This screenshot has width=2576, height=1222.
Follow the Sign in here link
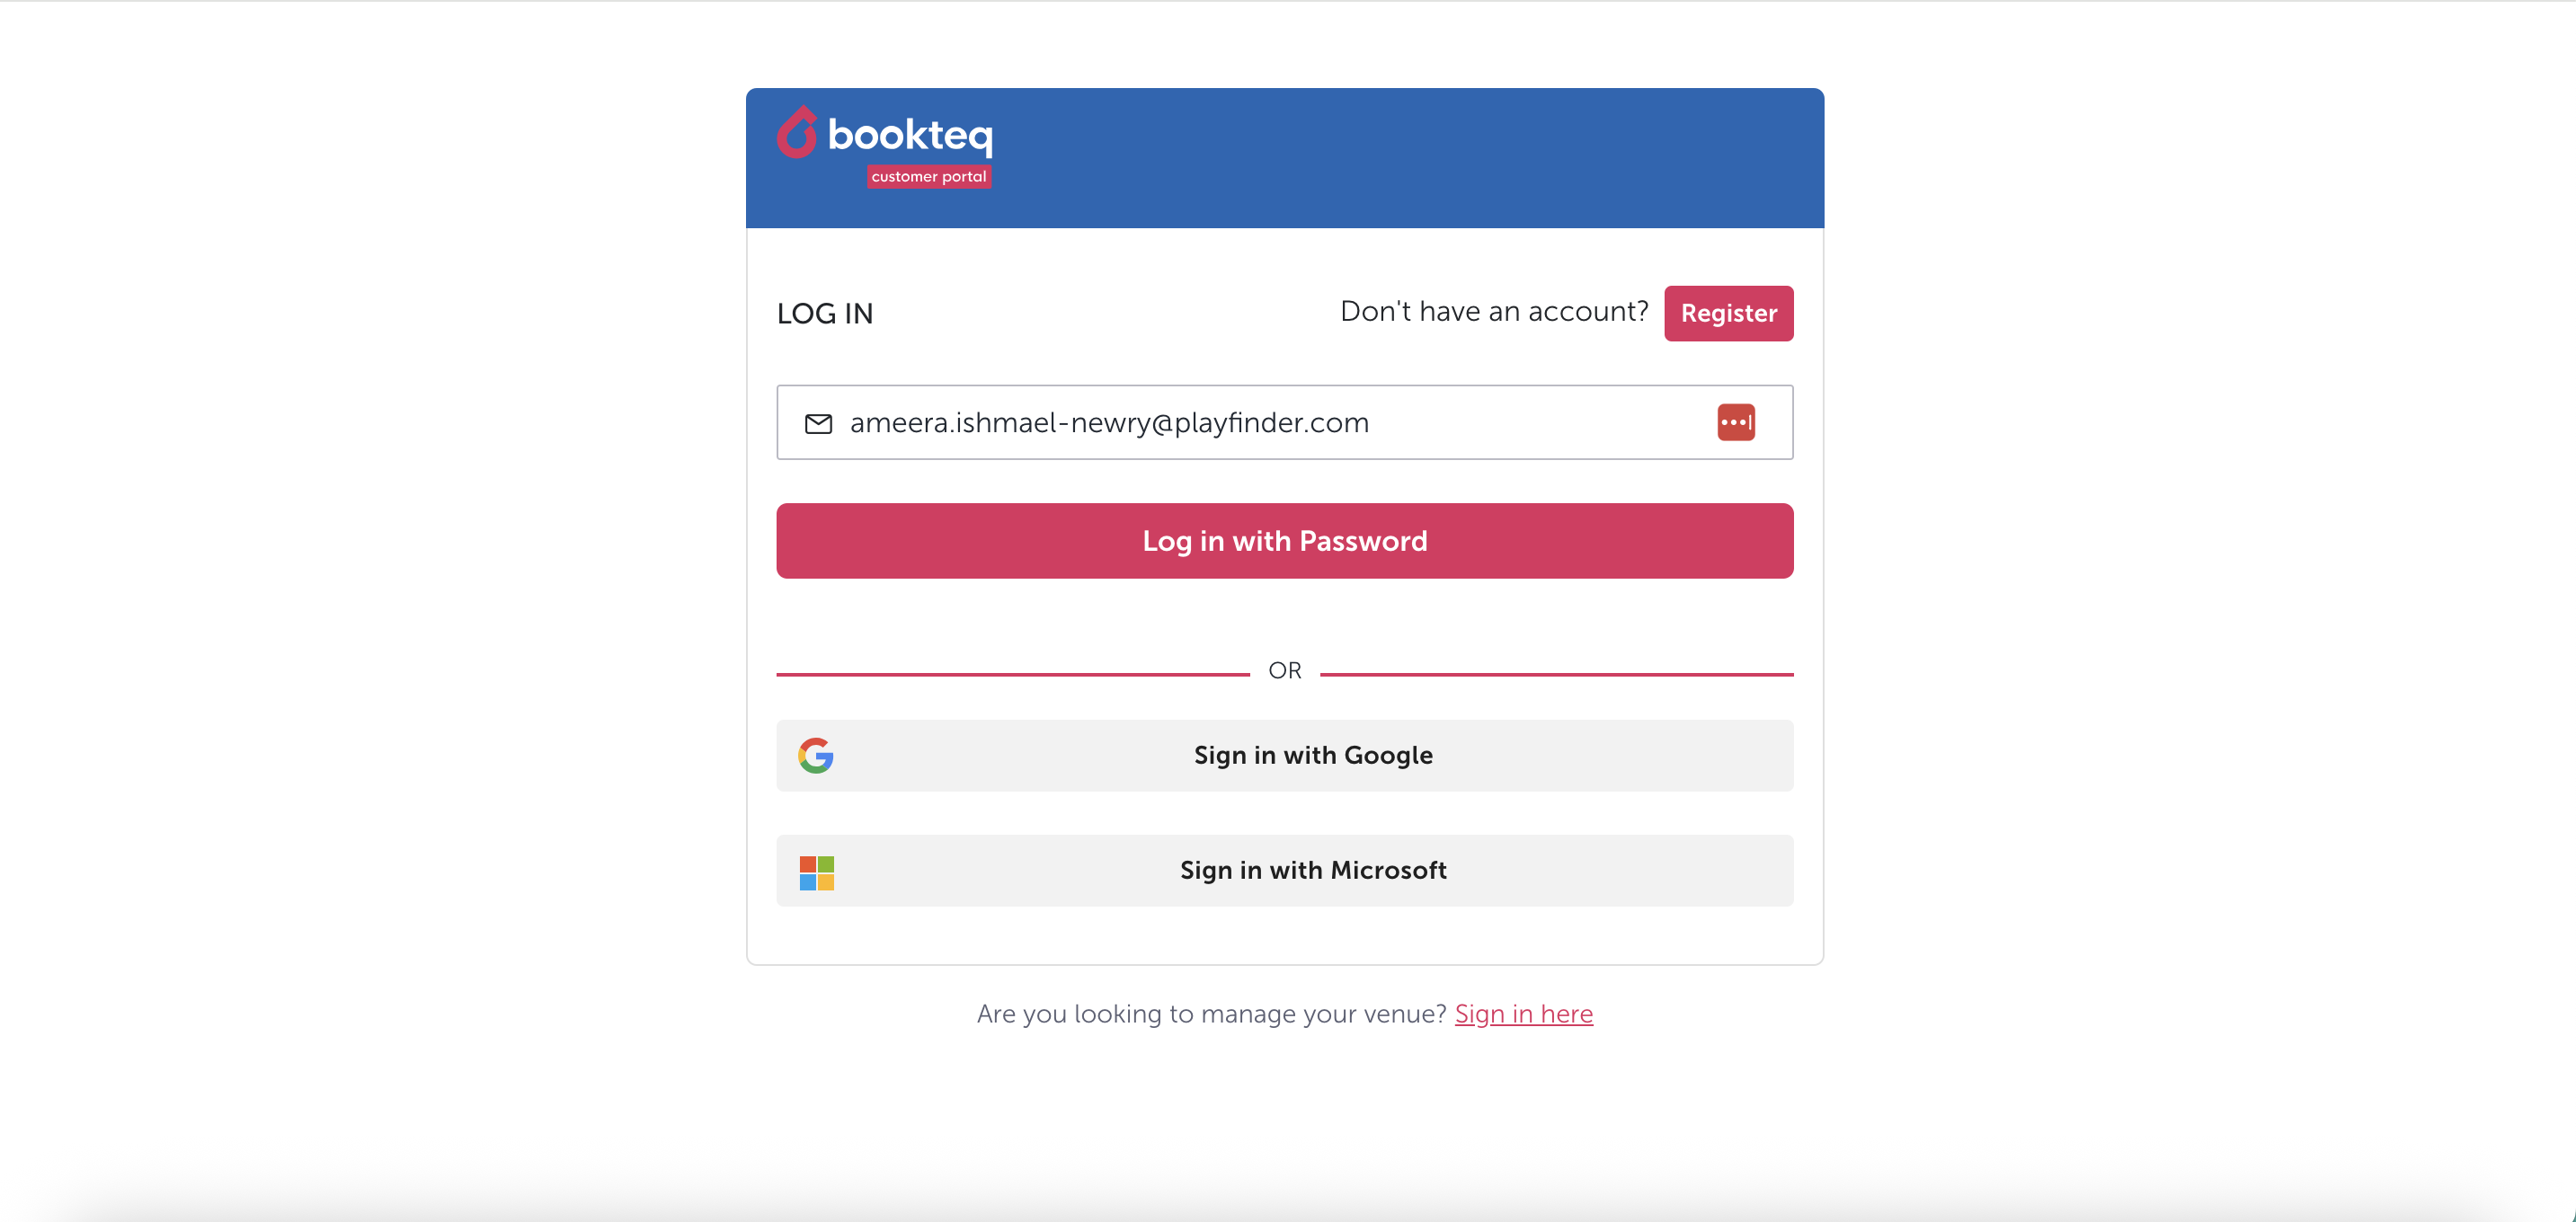pyautogui.click(x=1523, y=1014)
